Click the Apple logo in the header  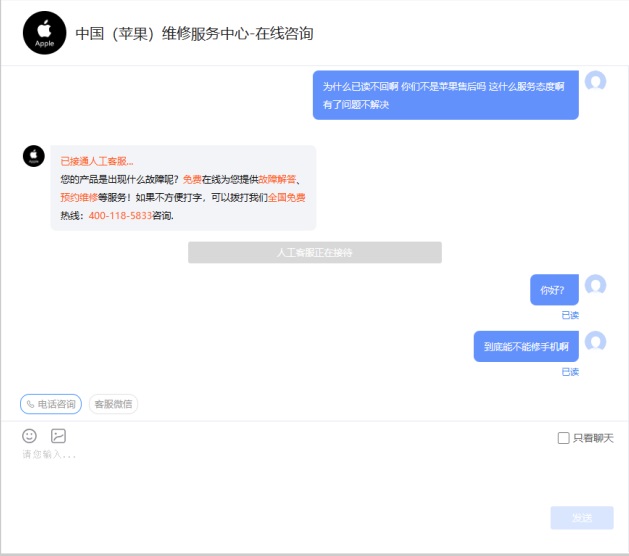[44, 33]
